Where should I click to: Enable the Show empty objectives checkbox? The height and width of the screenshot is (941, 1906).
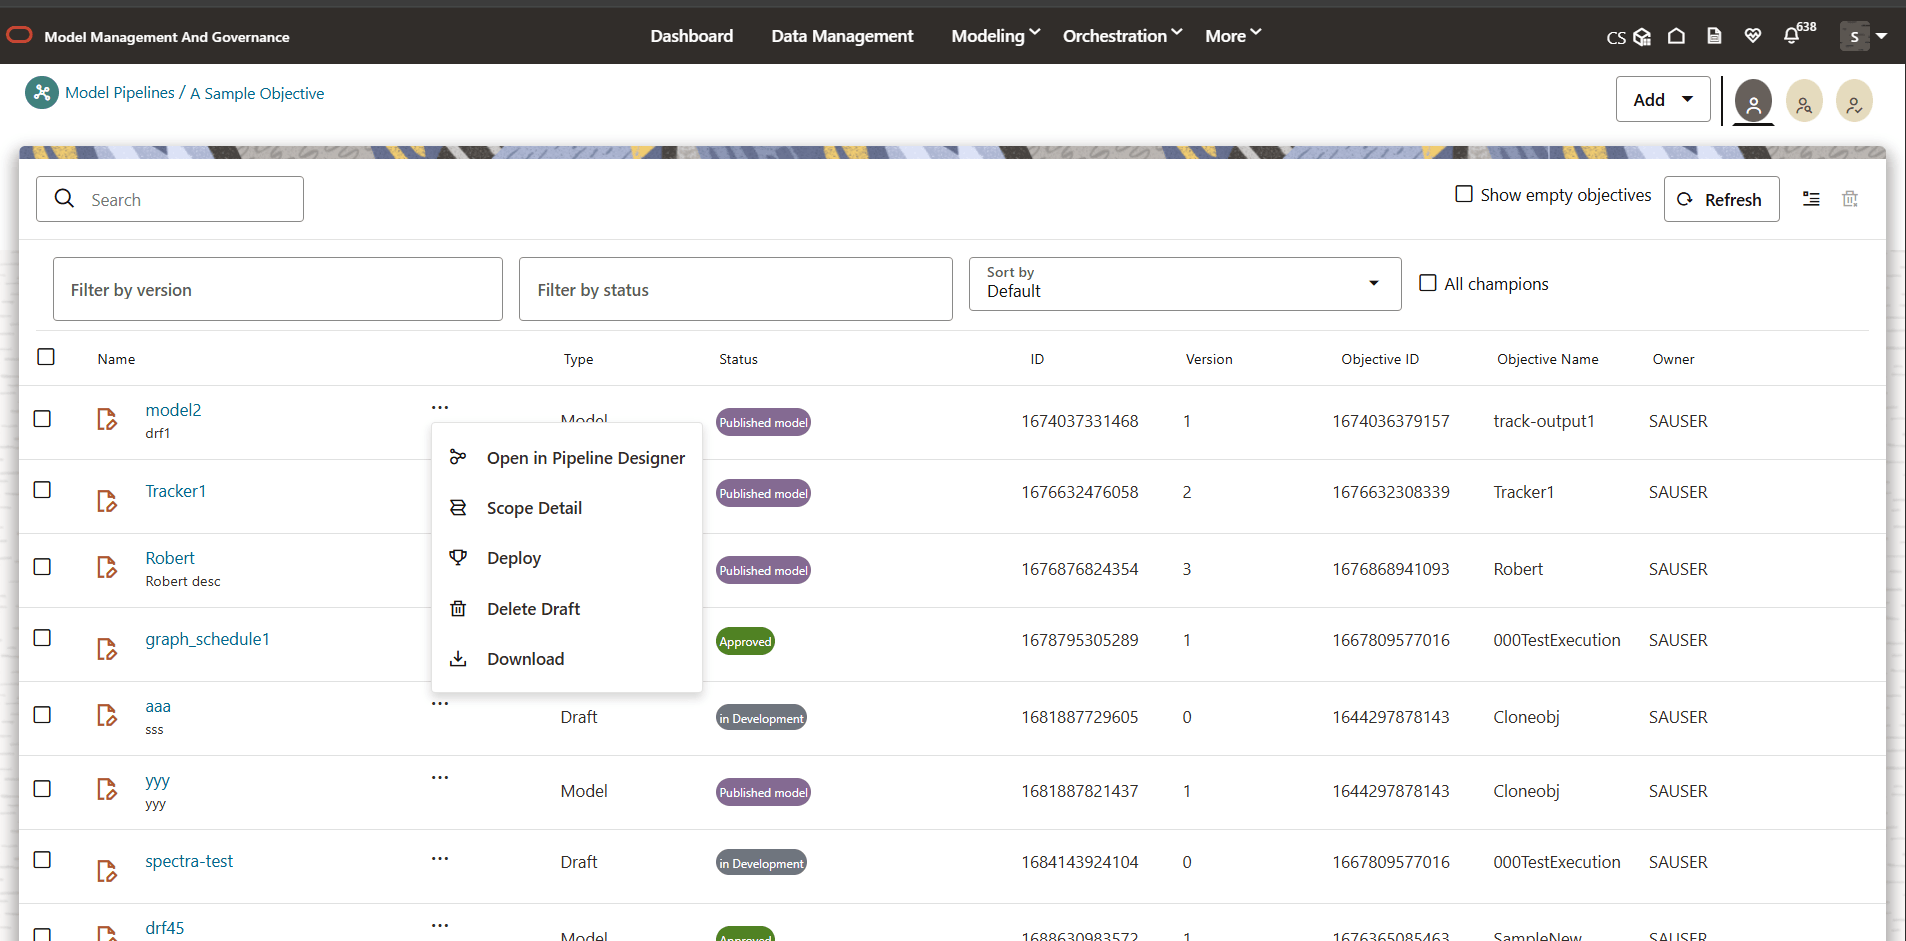pyautogui.click(x=1464, y=194)
